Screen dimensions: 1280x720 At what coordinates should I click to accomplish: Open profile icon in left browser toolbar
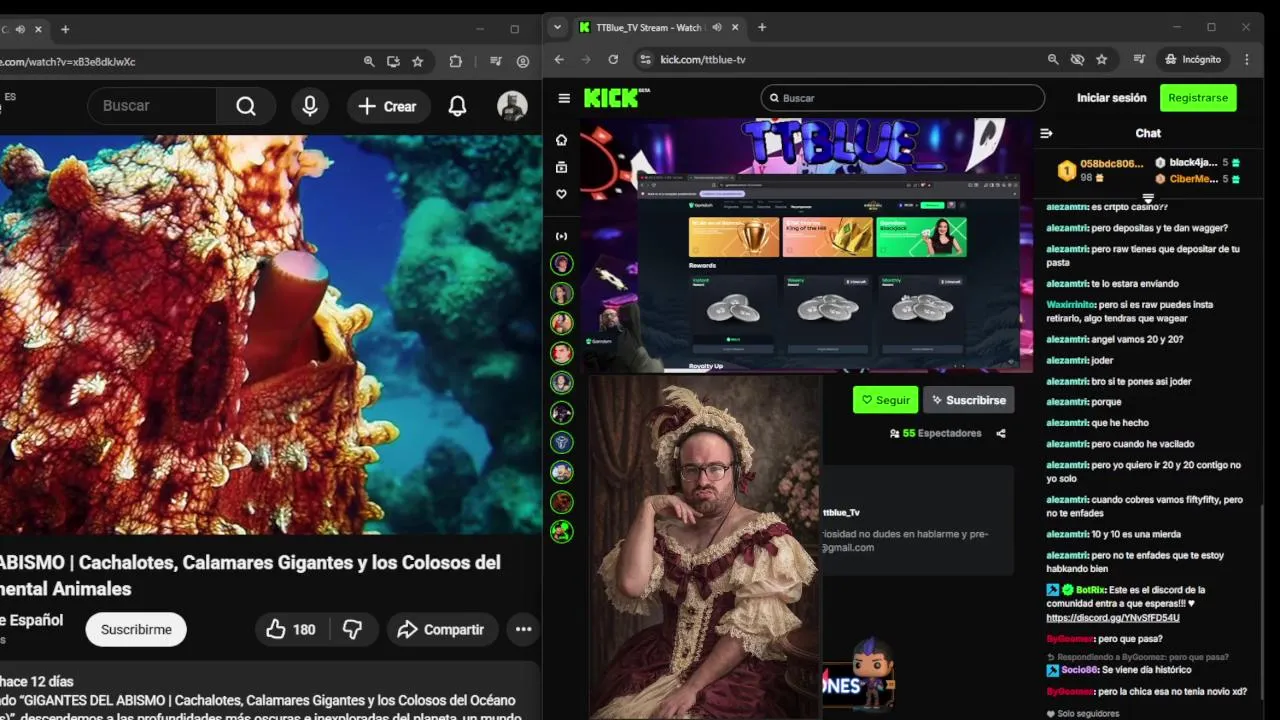point(523,61)
